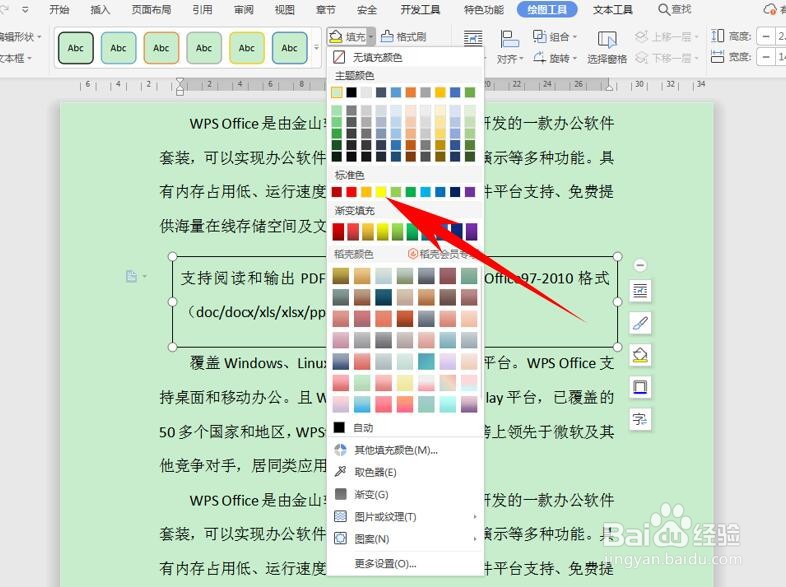
Task: Collapse floating toolbar with minus button
Action: click(640, 265)
